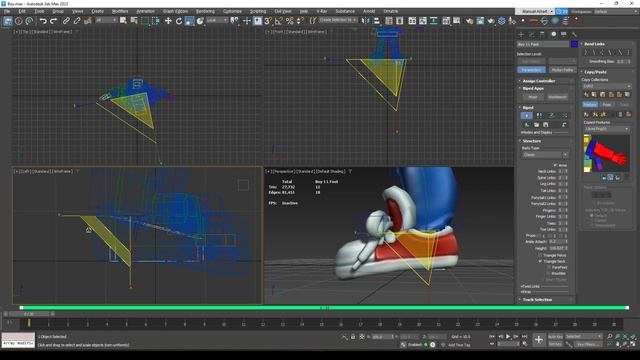Select the Unlink Selection tool

(x=77, y=21)
